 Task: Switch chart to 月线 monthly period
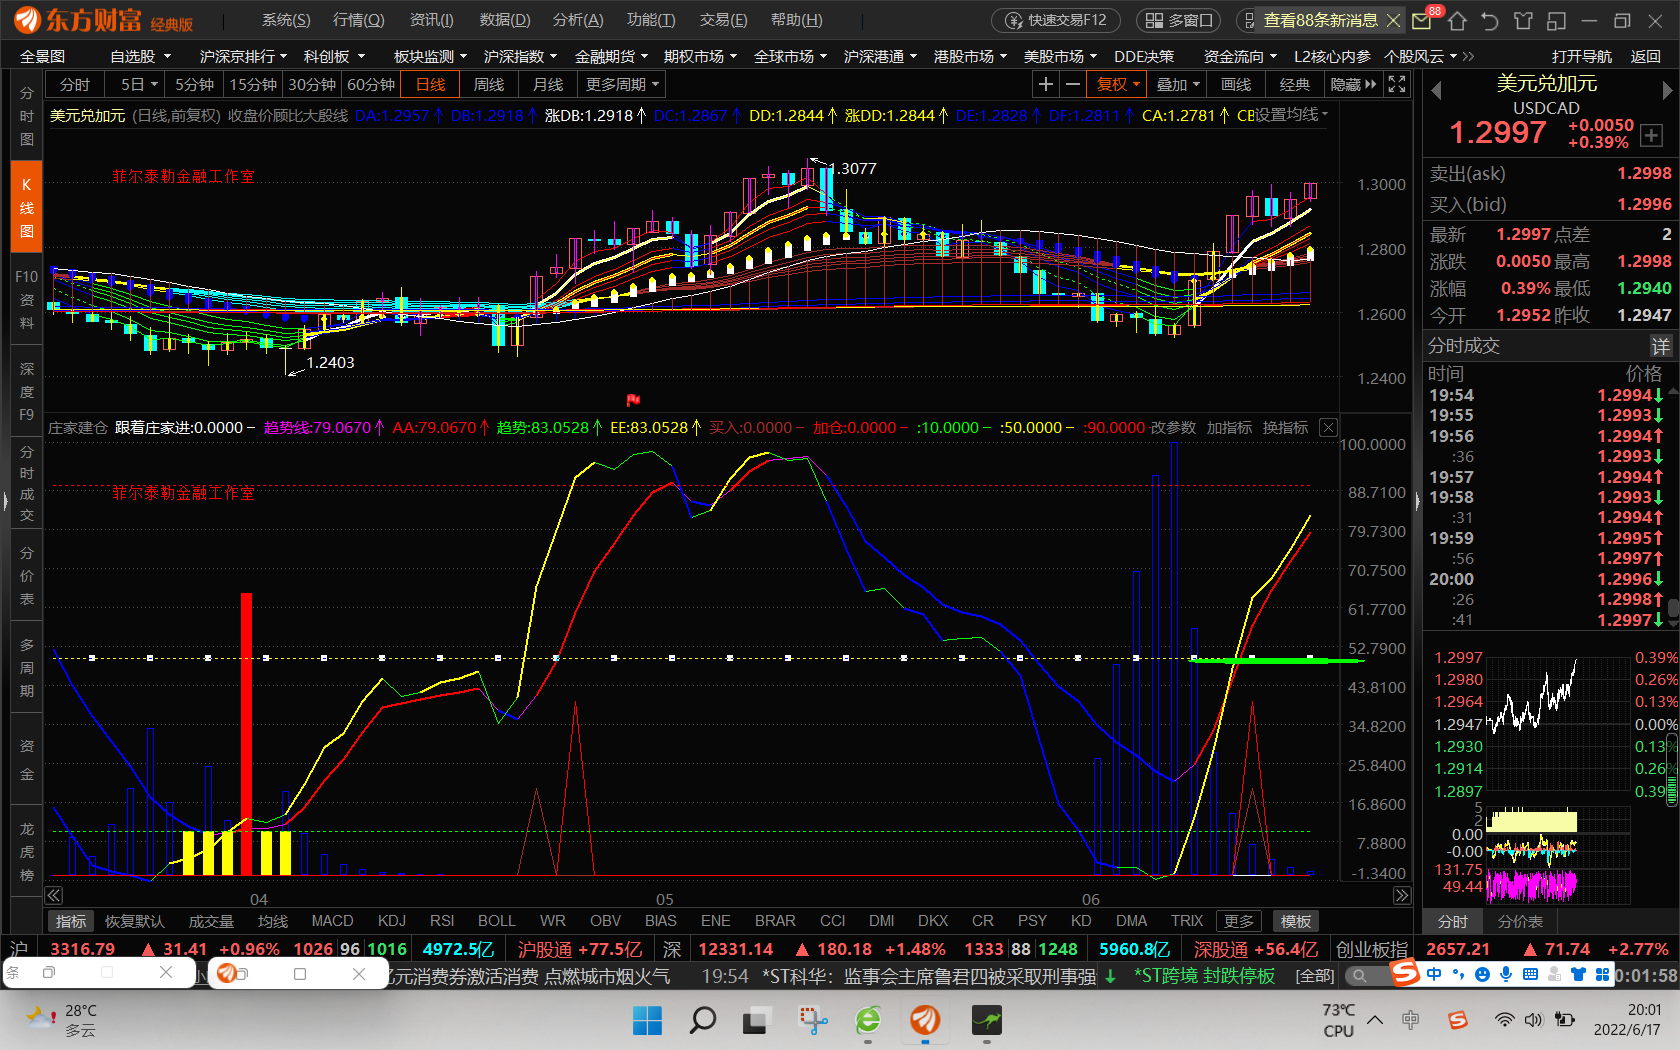click(547, 85)
